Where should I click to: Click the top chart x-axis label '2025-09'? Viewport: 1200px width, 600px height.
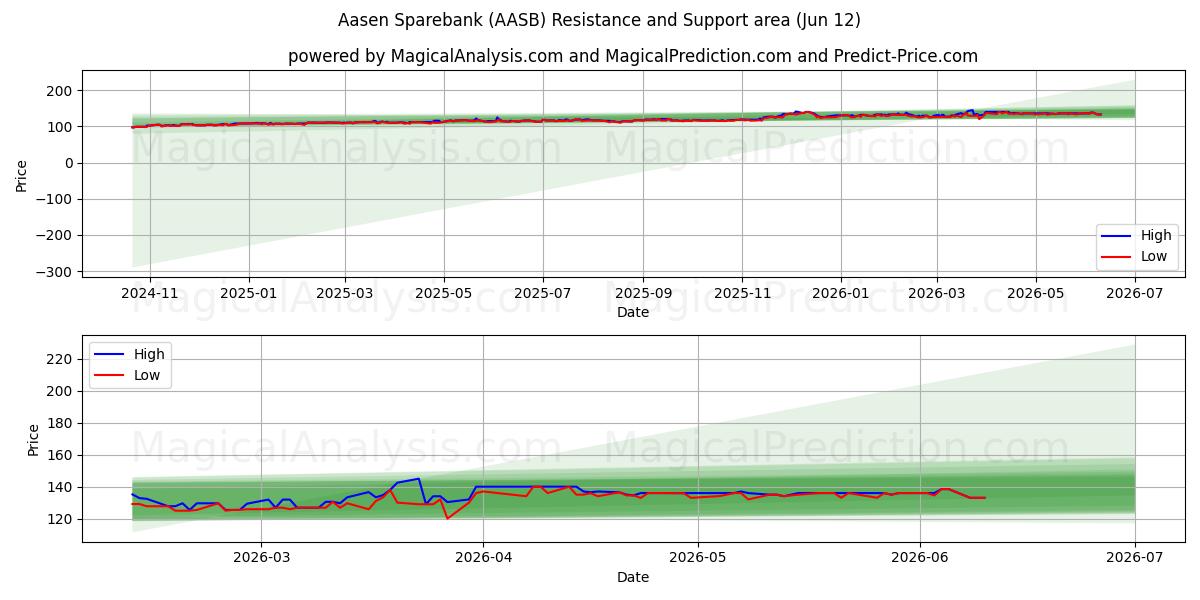pos(642,294)
